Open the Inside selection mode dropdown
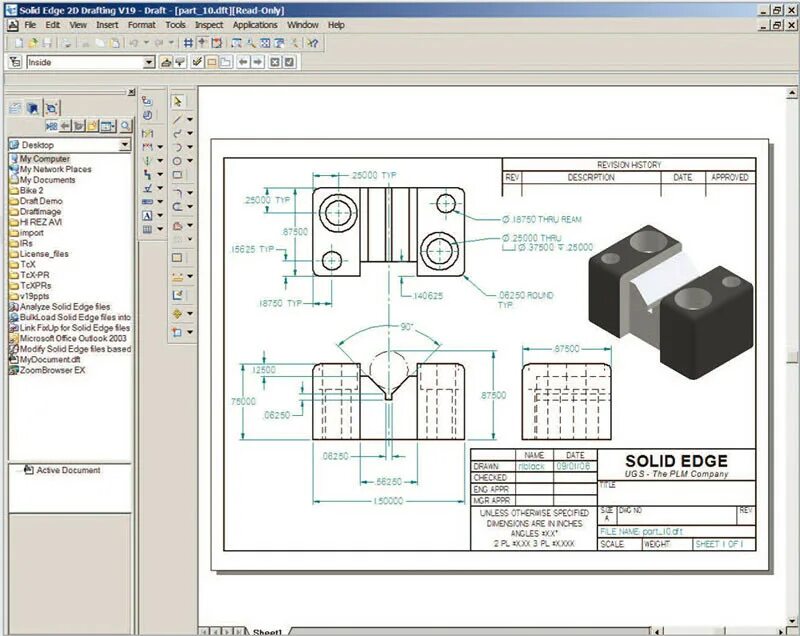 pos(148,62)
